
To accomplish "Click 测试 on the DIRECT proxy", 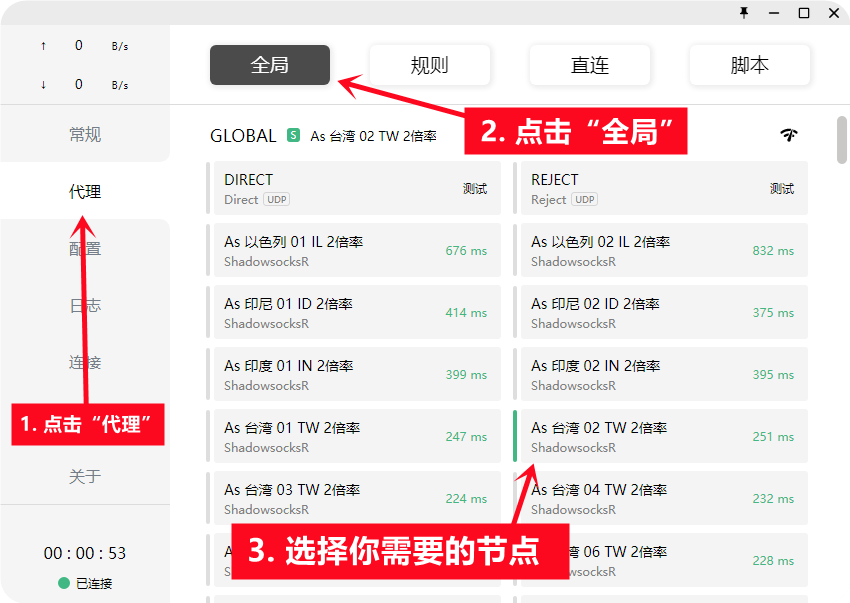I will coord(475,188).
